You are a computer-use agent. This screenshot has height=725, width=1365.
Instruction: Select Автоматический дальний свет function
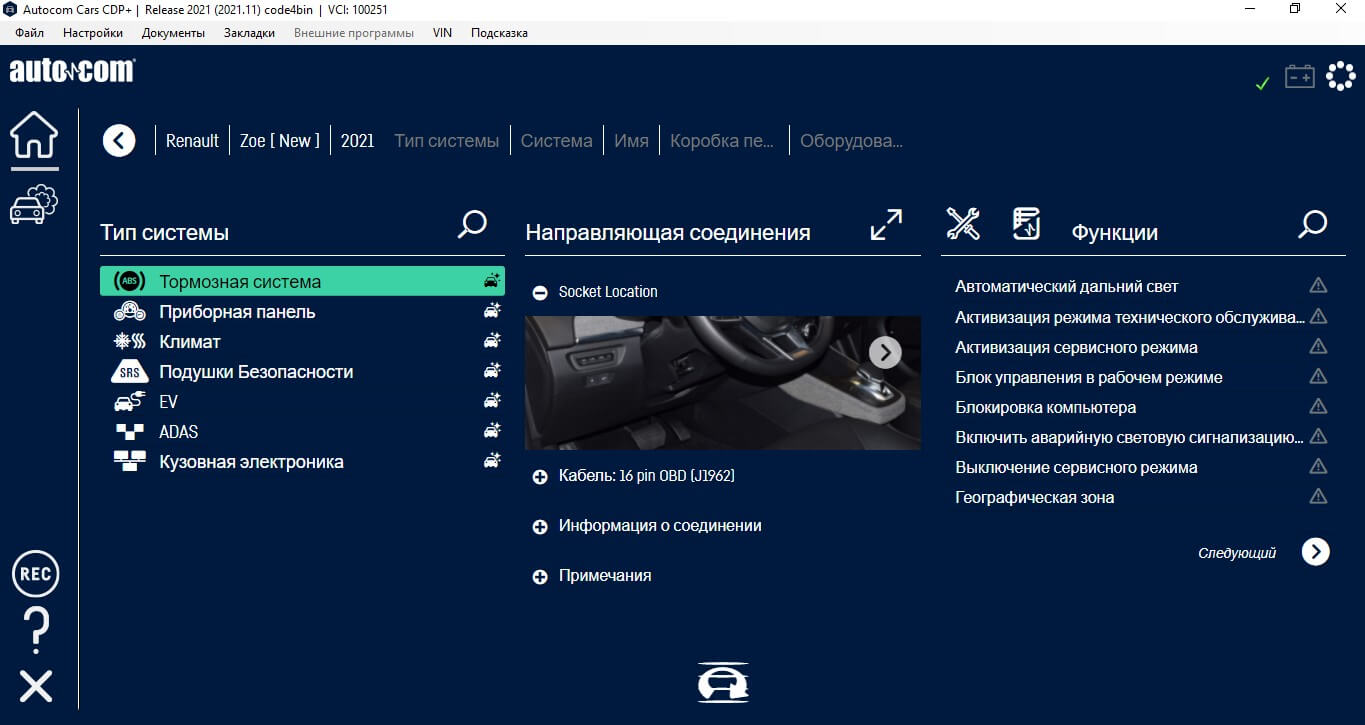(x=1066, y=287)
